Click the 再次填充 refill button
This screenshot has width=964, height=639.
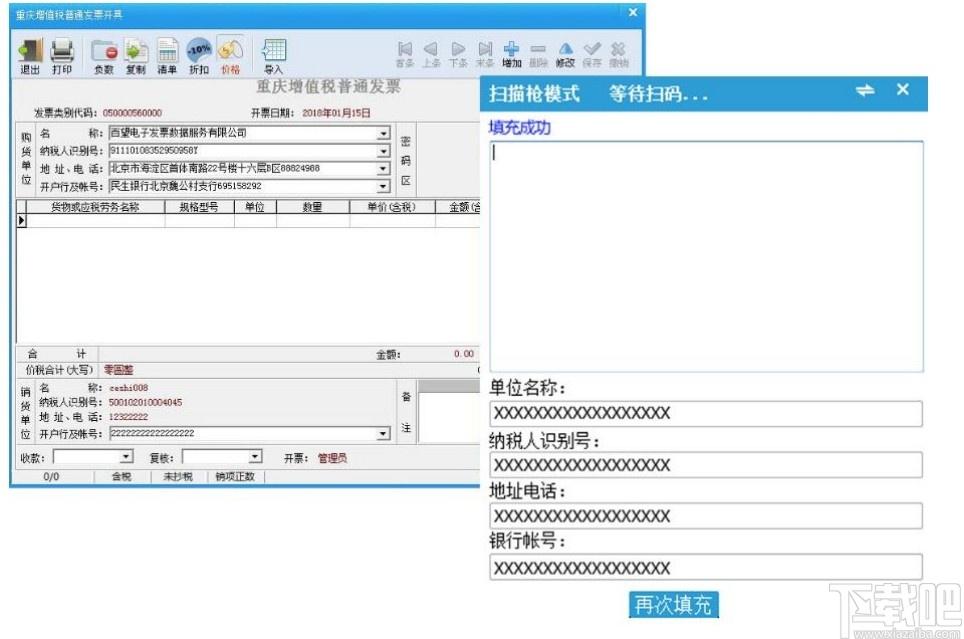pos(673,605)
